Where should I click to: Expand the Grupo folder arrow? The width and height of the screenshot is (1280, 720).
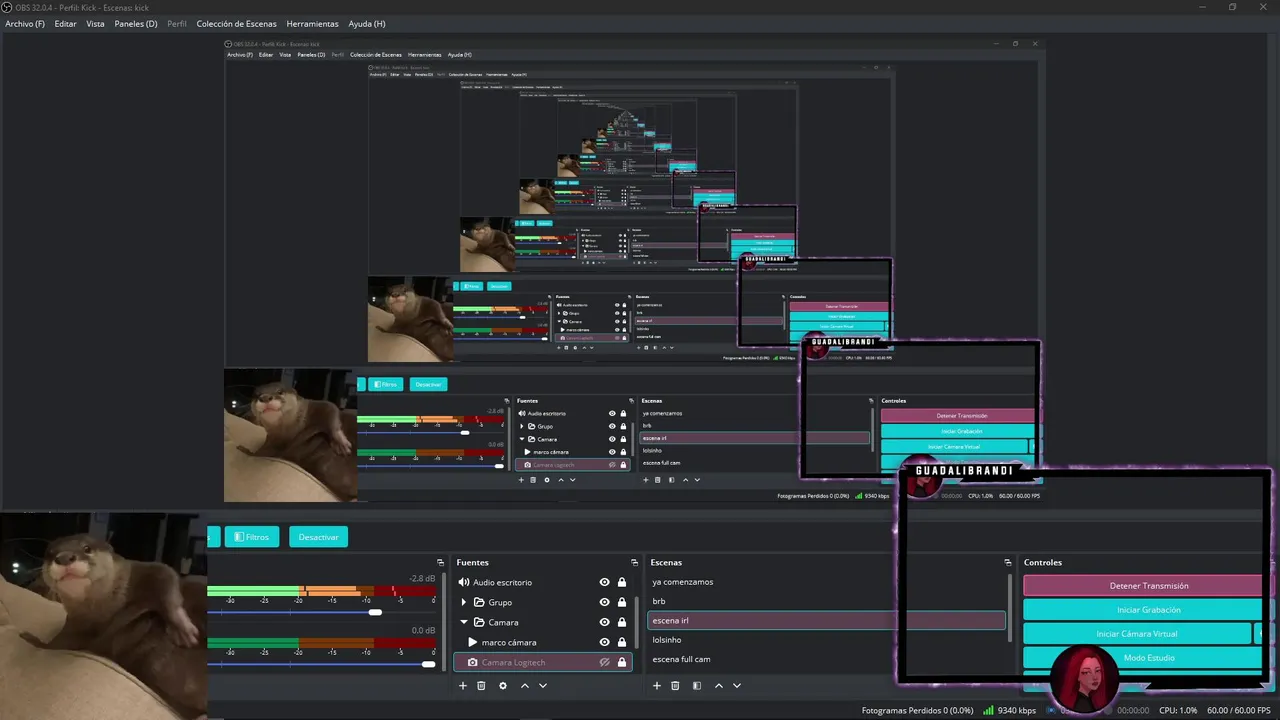click(x=463, y=602)
